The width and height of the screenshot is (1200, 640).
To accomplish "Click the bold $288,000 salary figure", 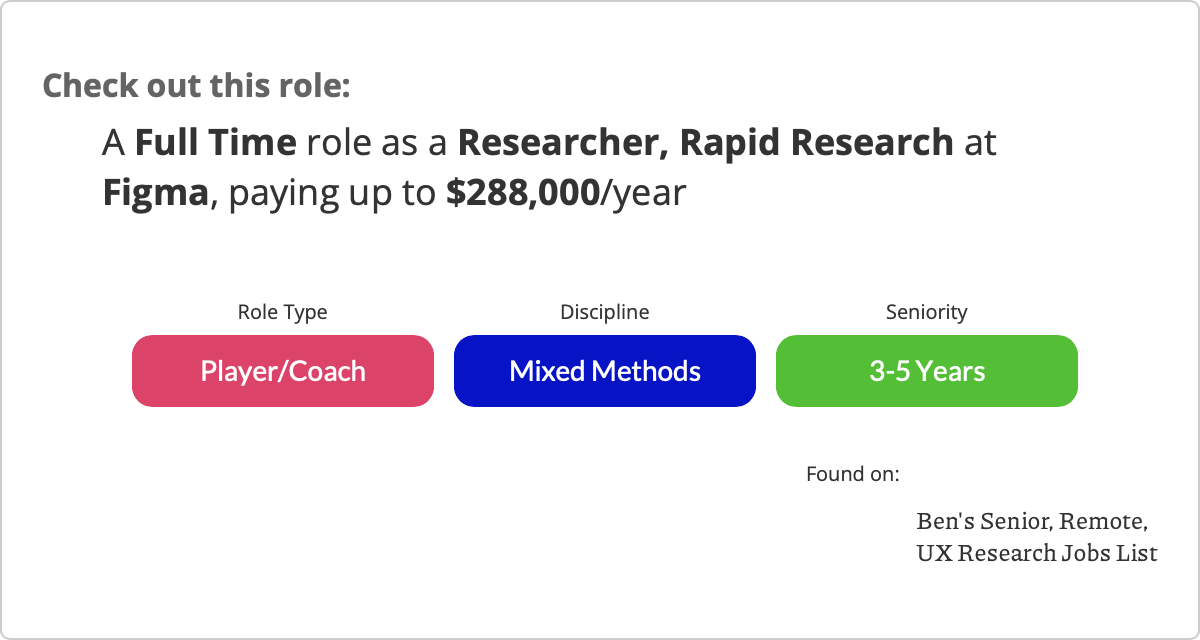I will pyautogui.click(x=522, y=193).
